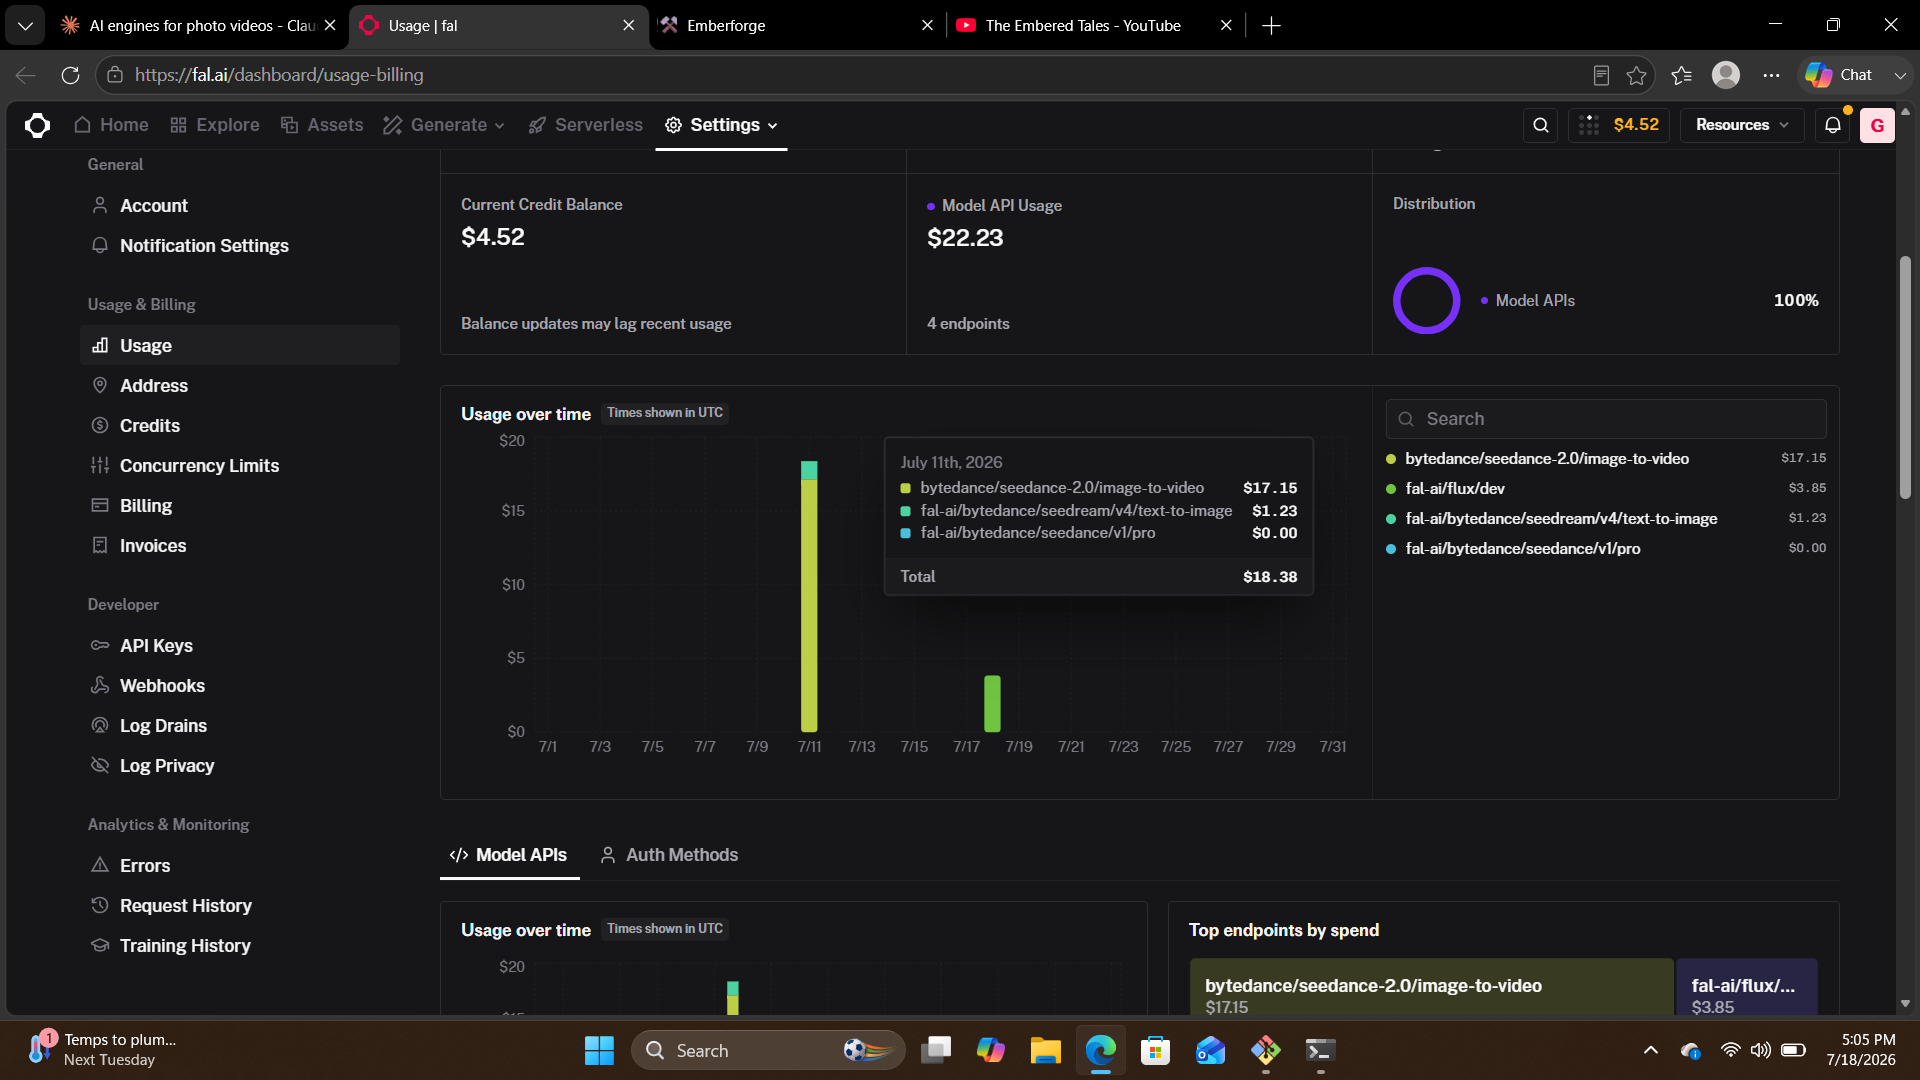The image size is (1920, 1080).
Task: Open Log Drains
Action: [x=240, y=725]
